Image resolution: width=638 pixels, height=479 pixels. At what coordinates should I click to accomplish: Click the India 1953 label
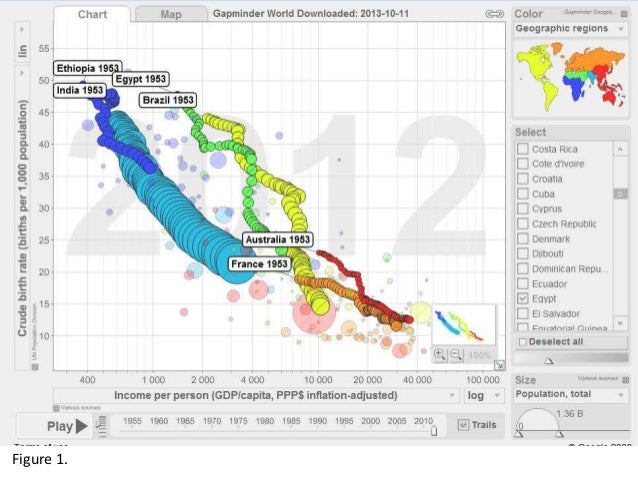80,90
